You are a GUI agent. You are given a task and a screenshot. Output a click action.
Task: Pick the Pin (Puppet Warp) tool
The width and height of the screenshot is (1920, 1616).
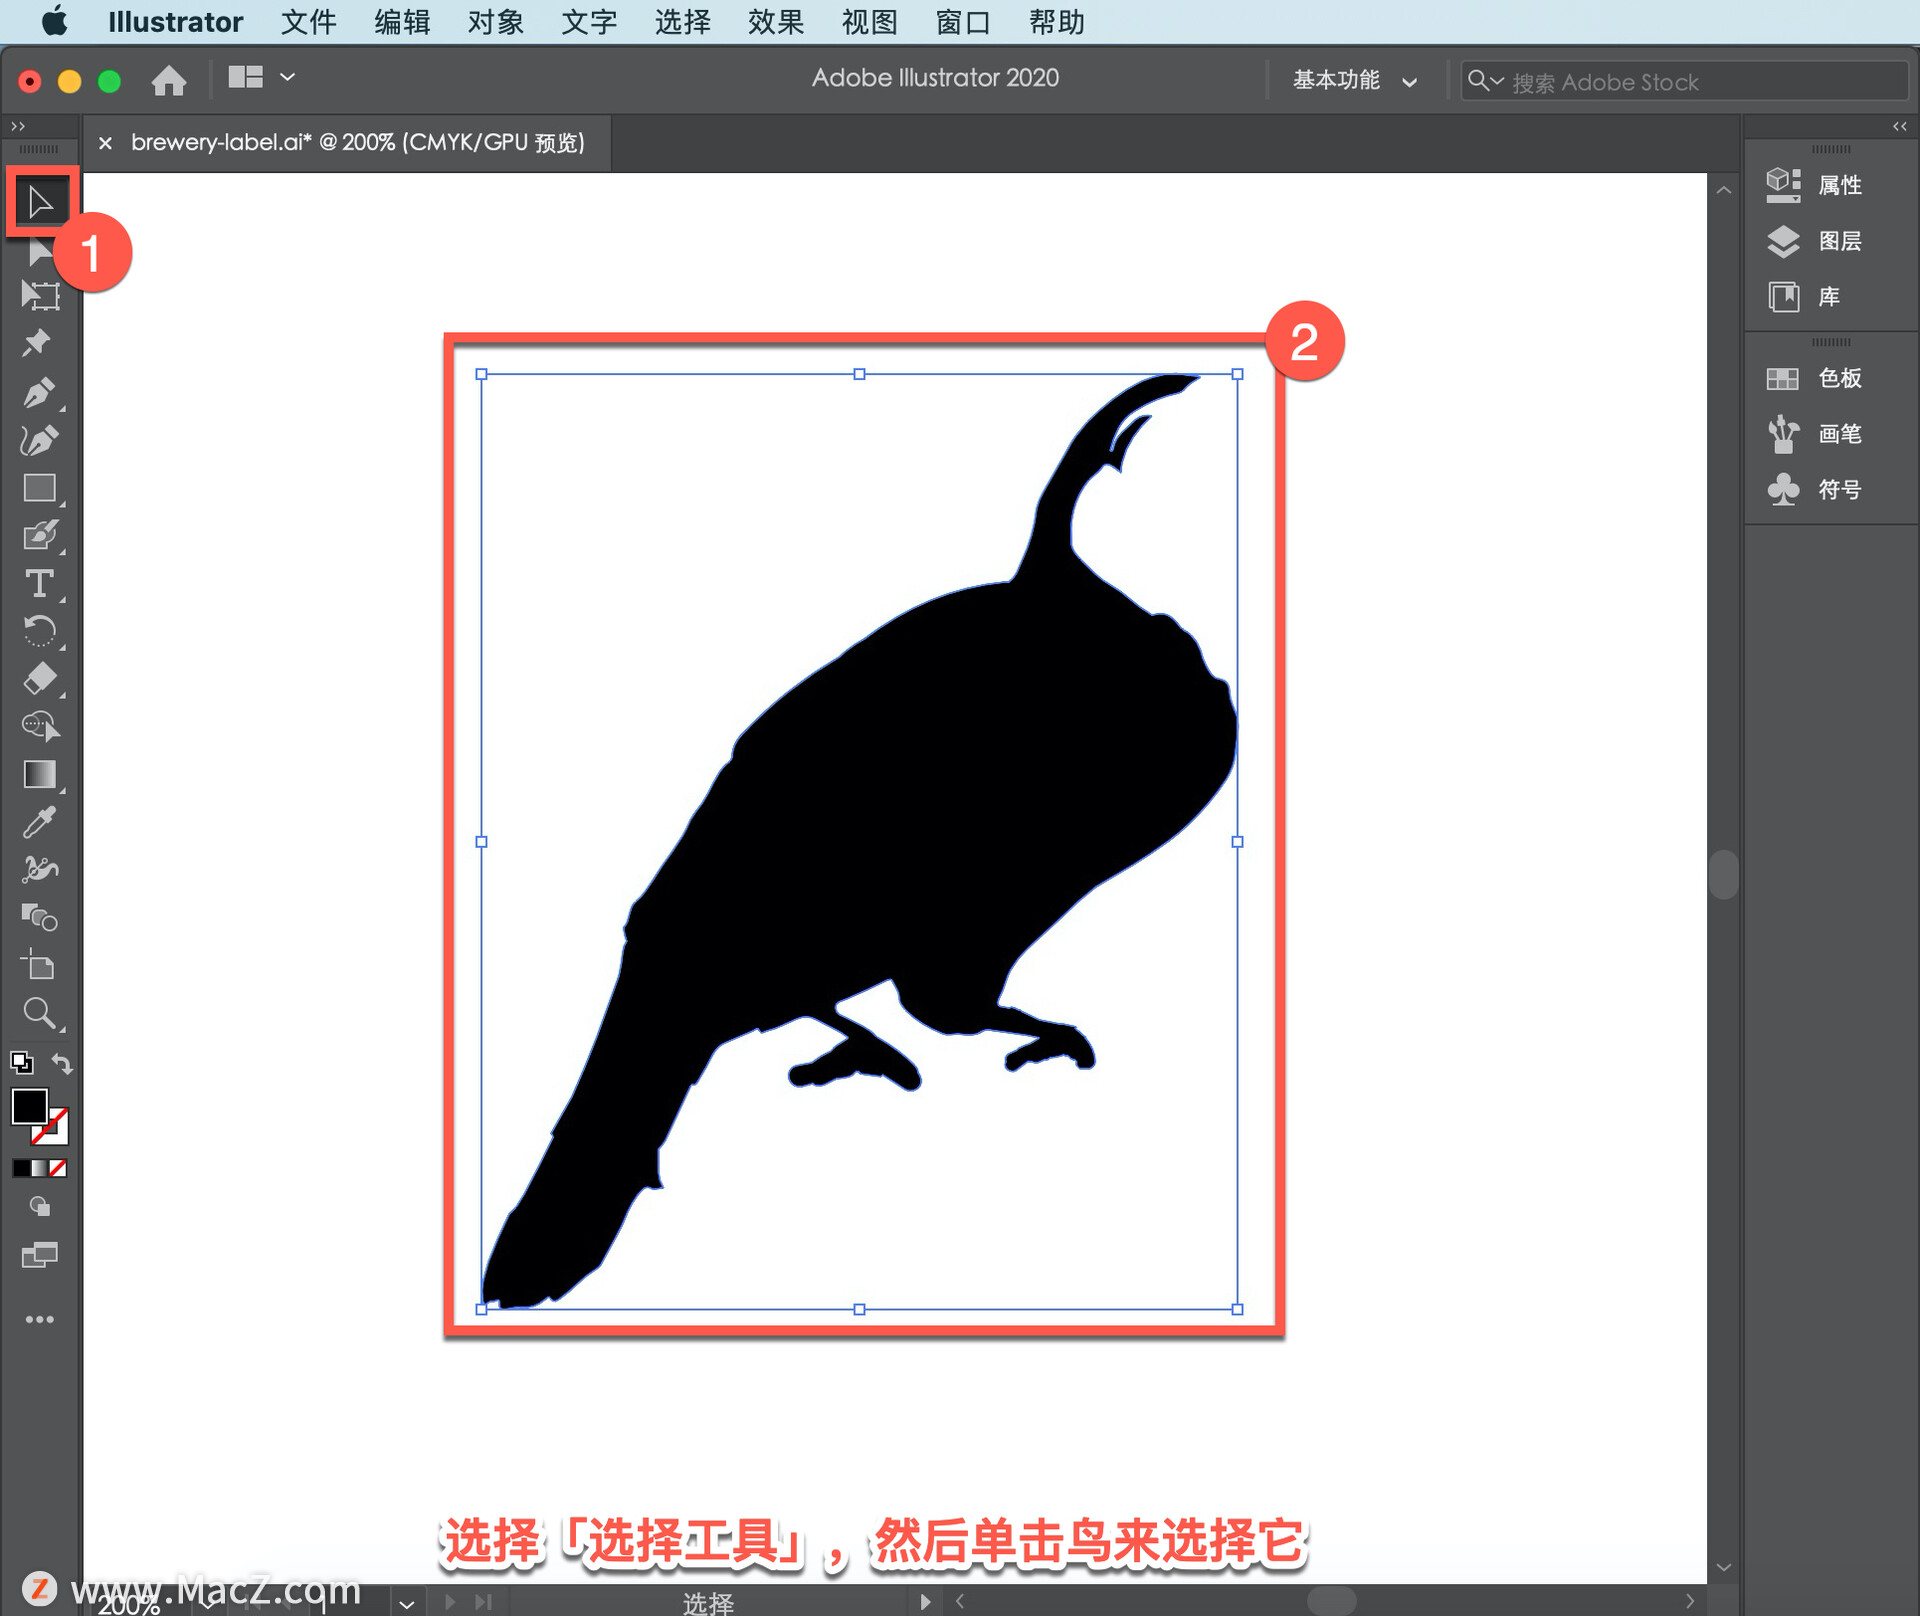pos(38,343)
